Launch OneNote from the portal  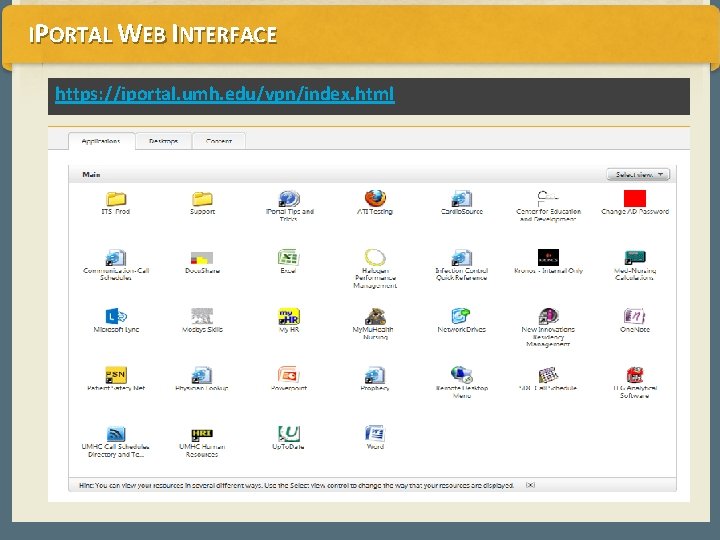[635, 316]
